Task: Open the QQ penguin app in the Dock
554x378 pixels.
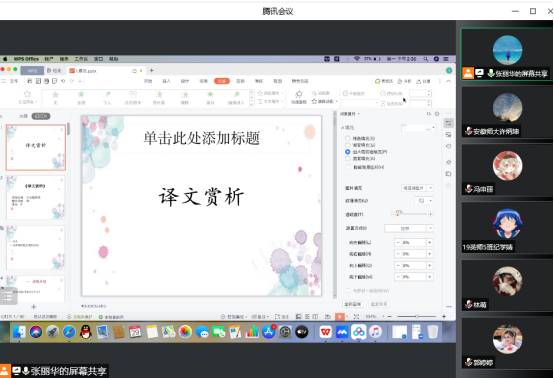Action: click(86, 332)
